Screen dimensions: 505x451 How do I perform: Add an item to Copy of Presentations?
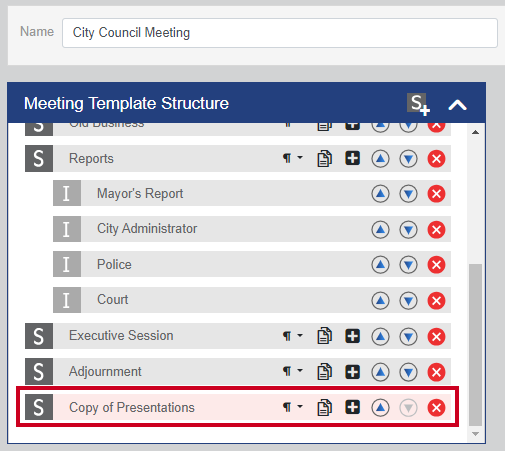click(x=352, y=407)
